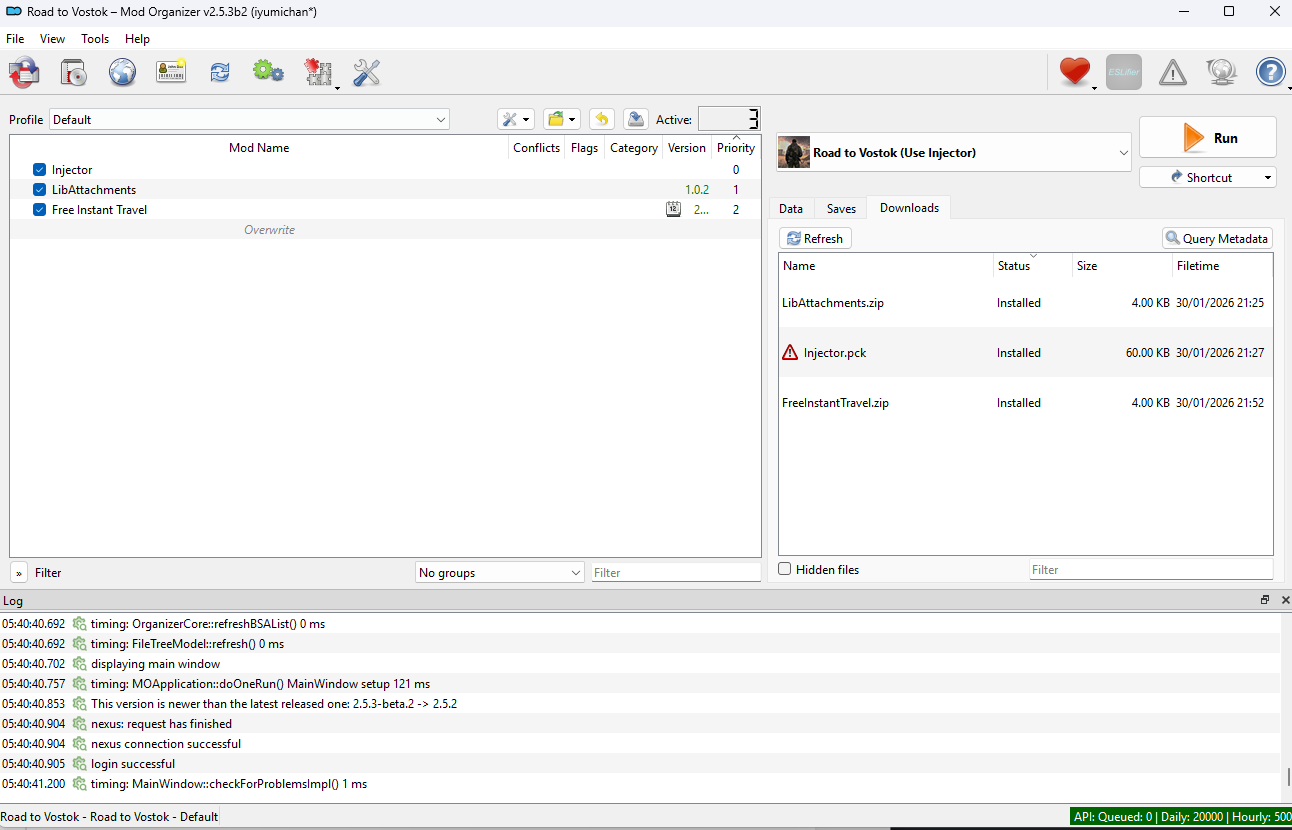Open Settings wrench and screwdriver icon
Image resolution: width=1292 pixels, height=830 pixels.
(367, 72)
